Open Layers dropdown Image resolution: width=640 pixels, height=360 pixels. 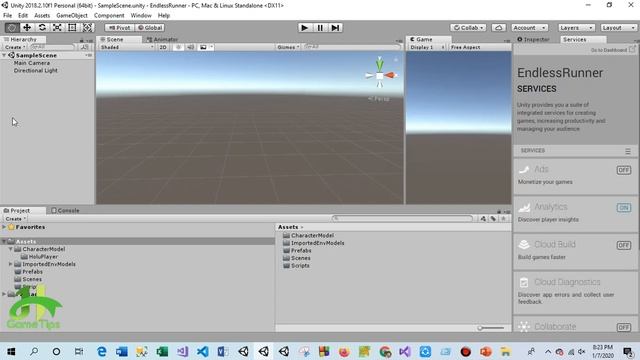click(x=576, y=28)
